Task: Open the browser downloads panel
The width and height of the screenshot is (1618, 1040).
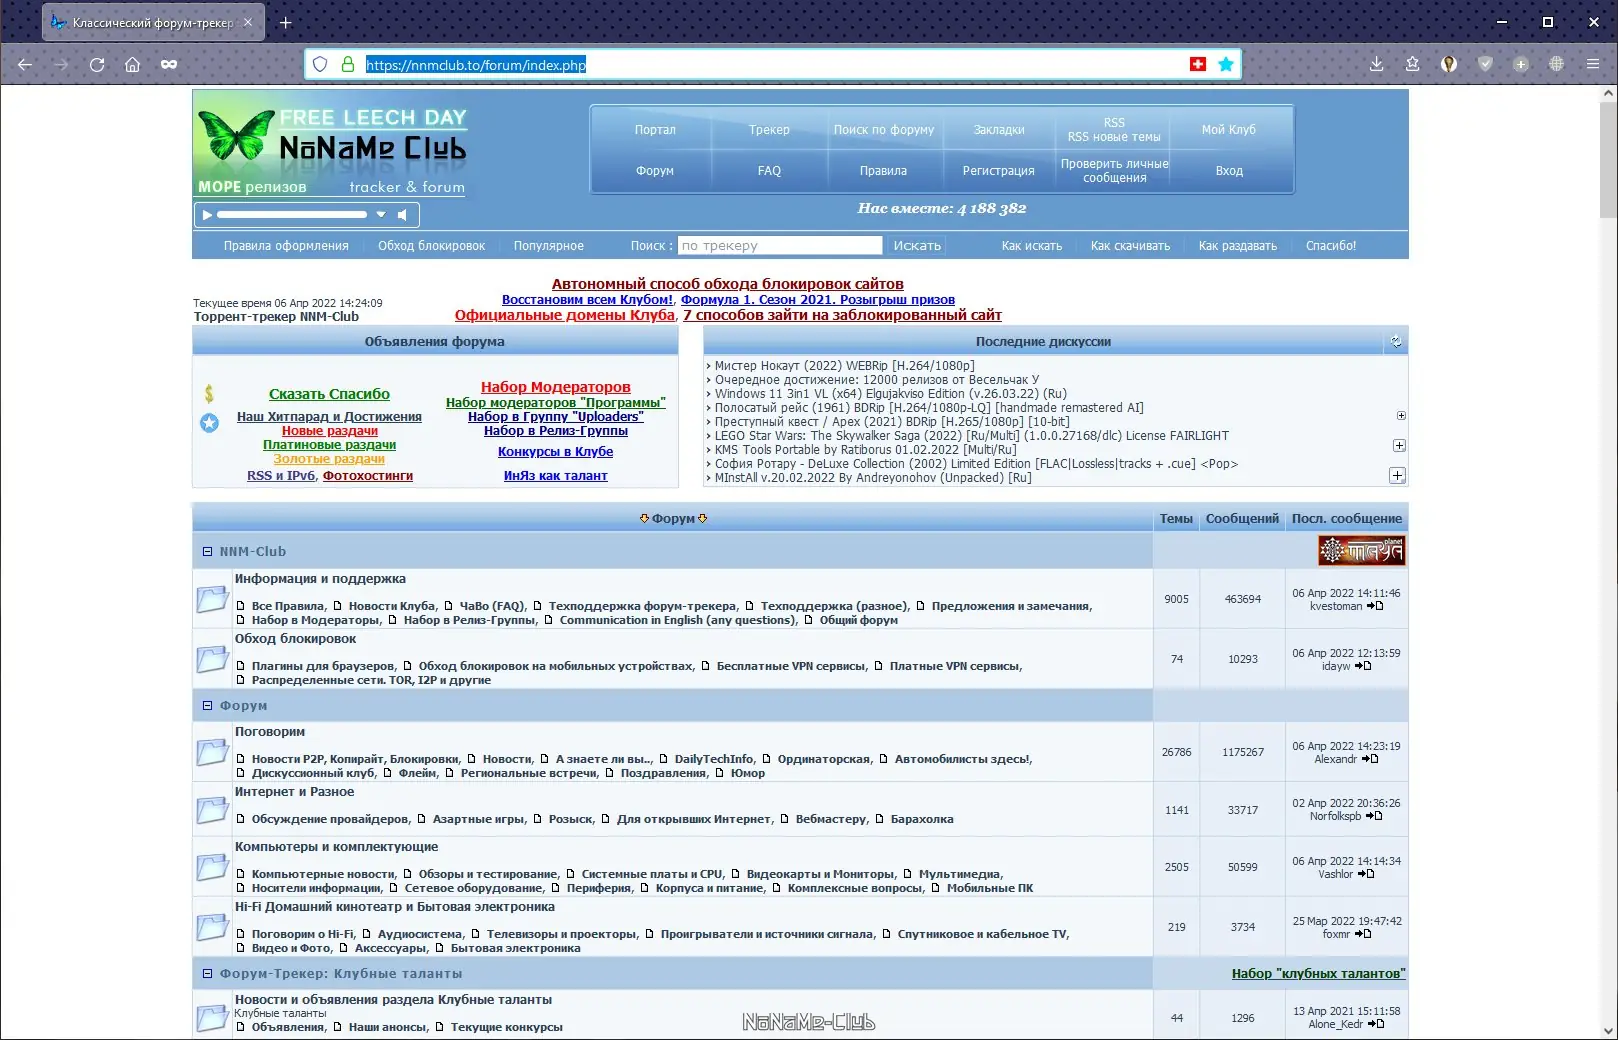Action: 1376,64
